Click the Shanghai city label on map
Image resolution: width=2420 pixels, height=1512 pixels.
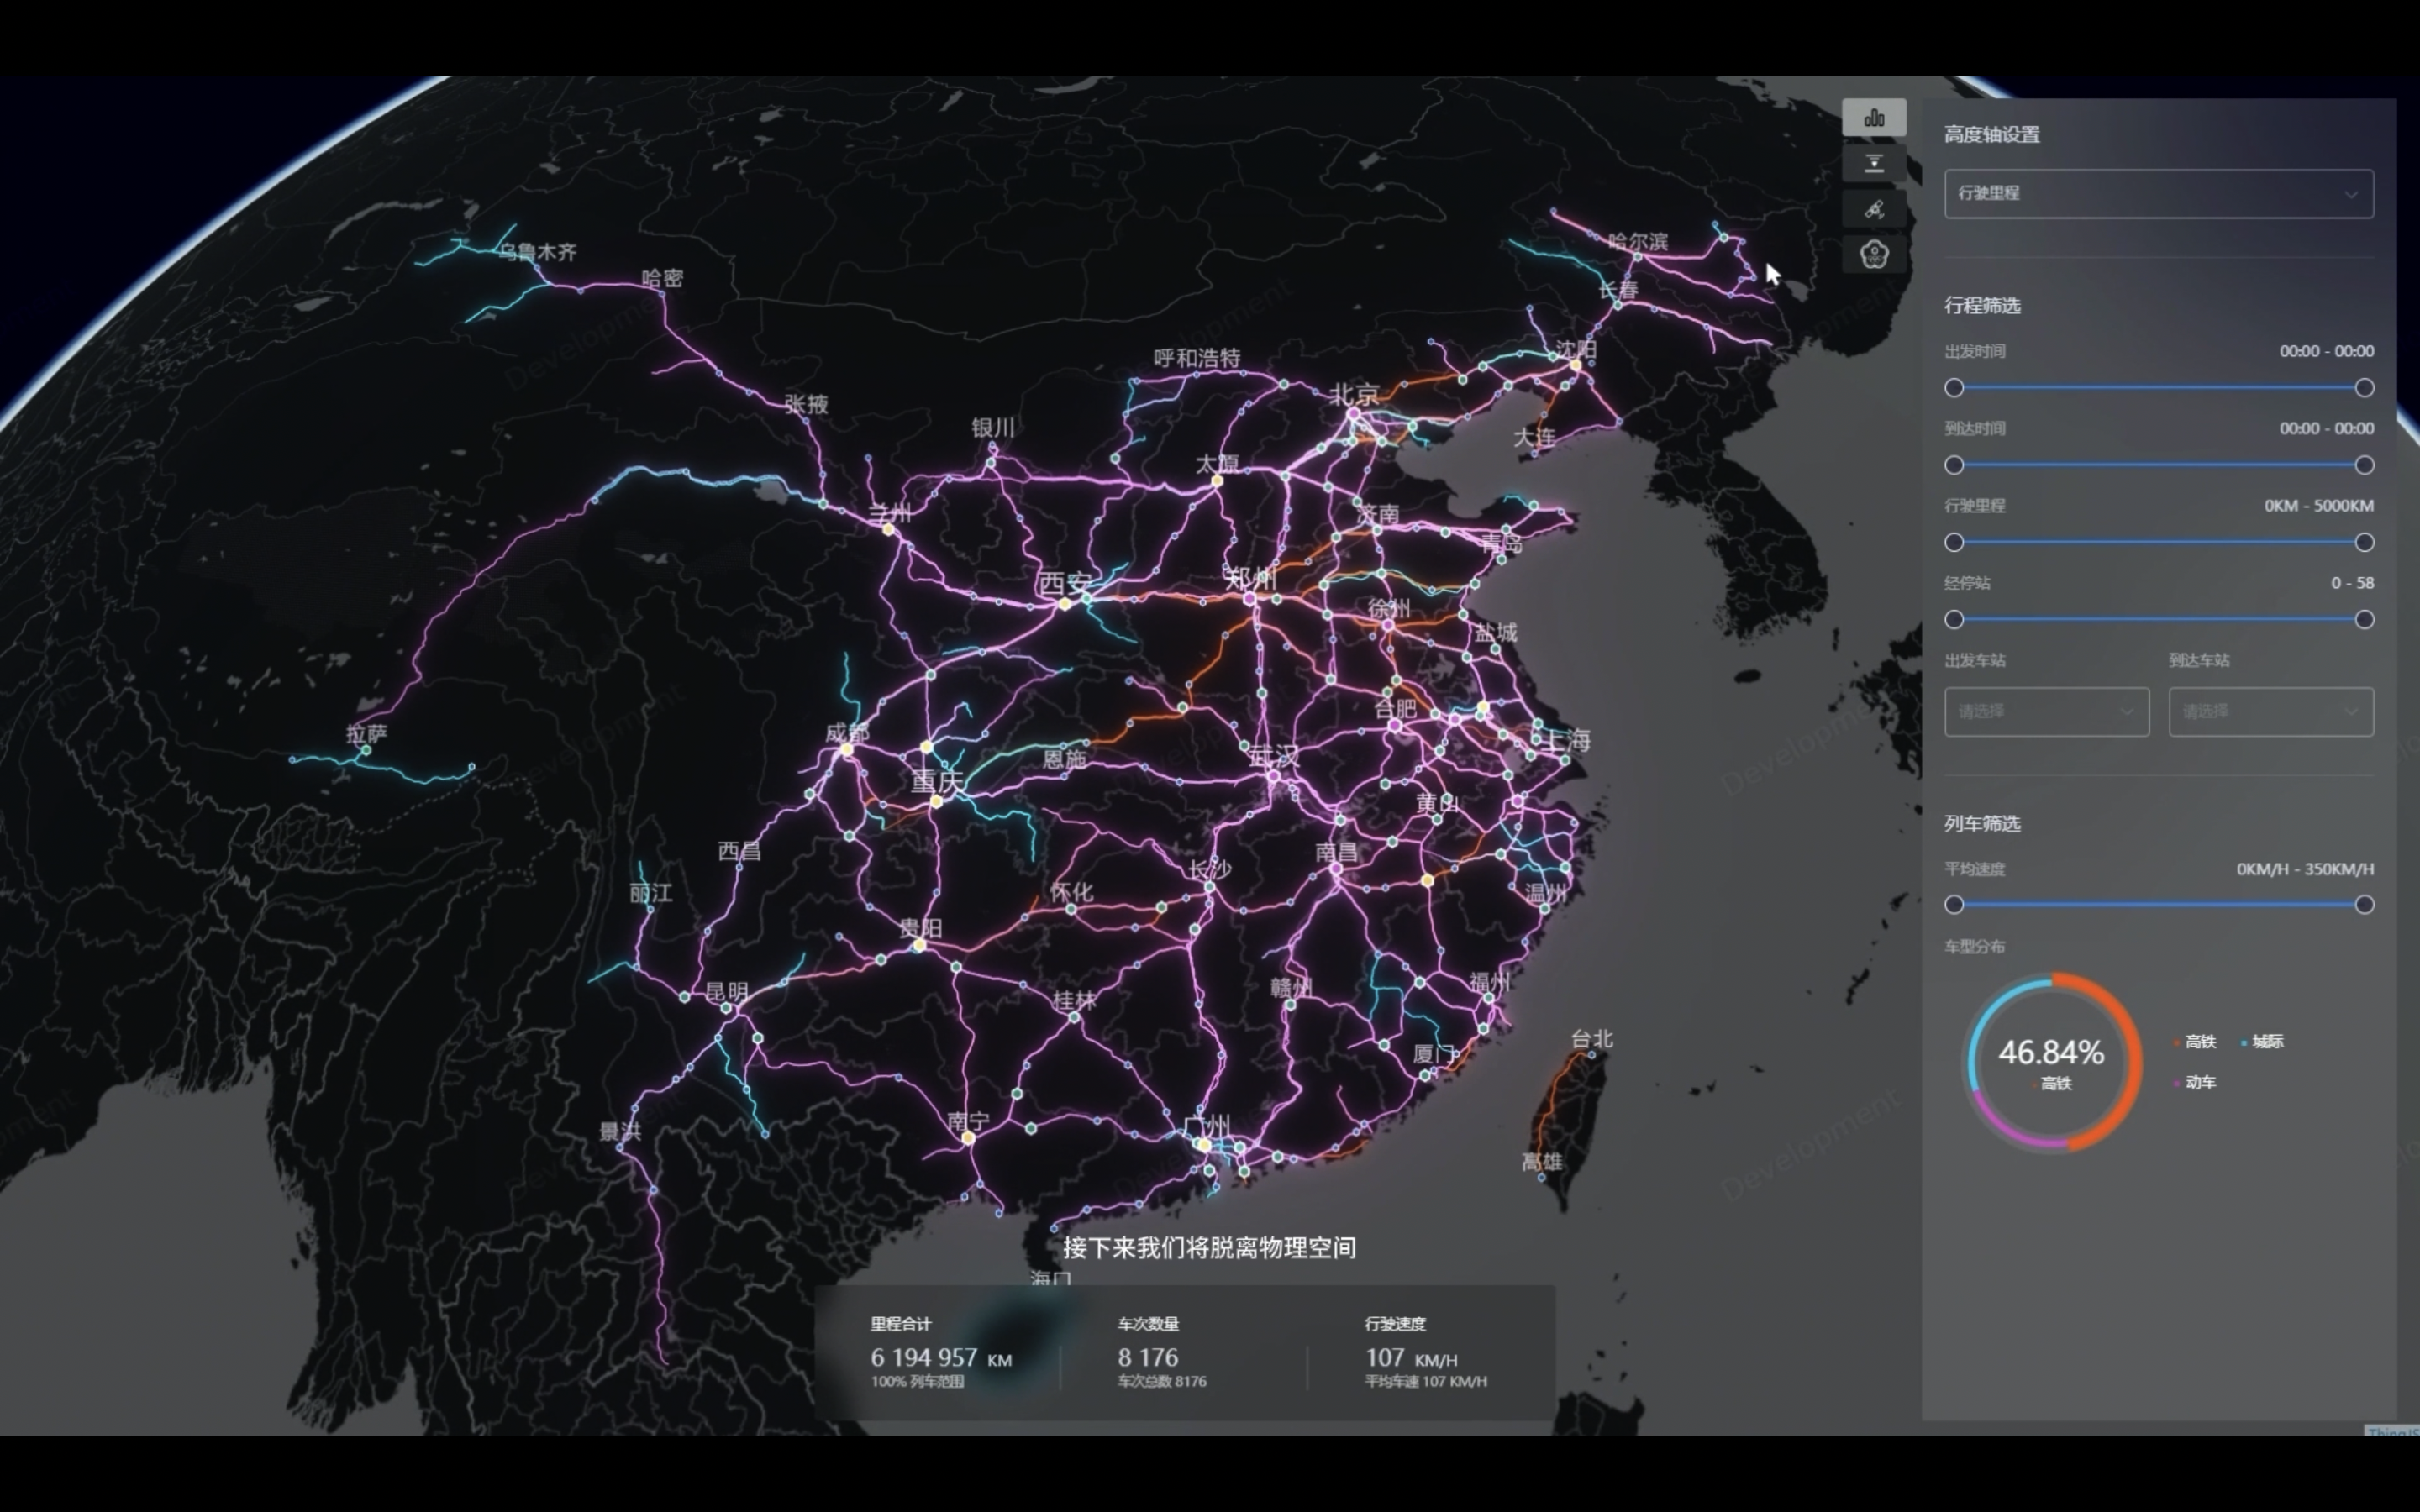(x=1568, y=741)
